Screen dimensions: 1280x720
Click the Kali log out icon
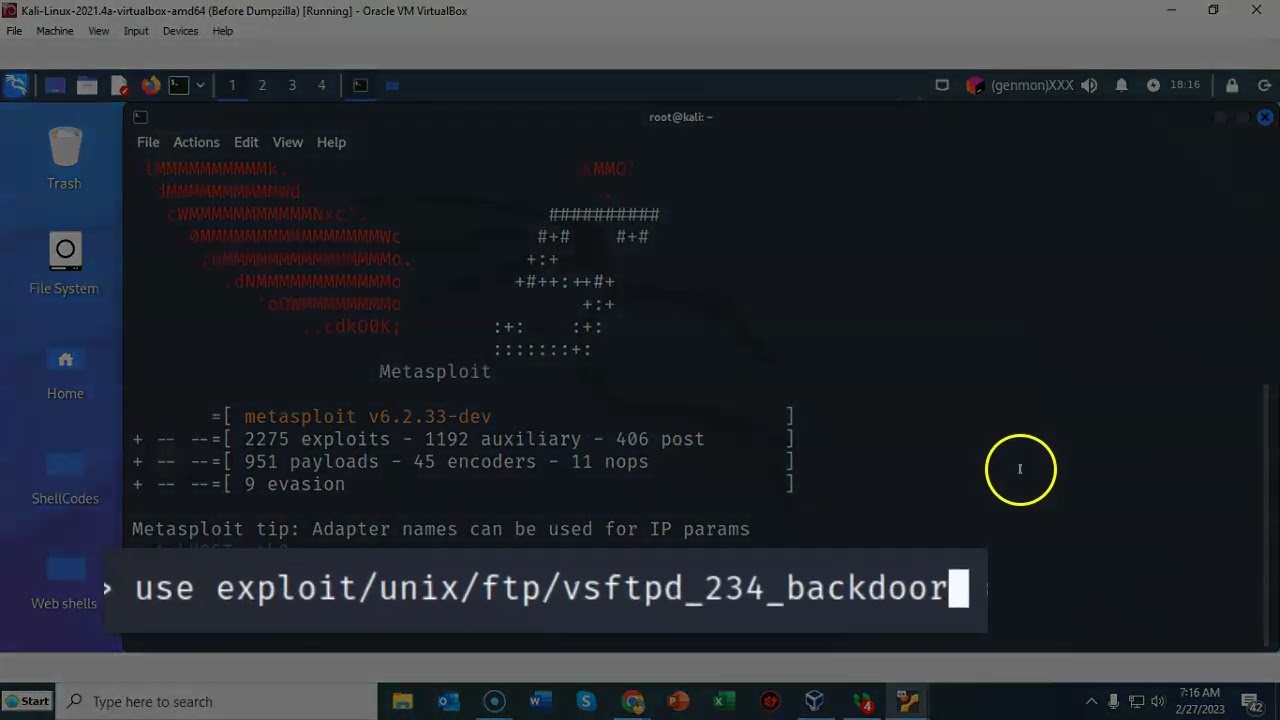[1264, 86]
